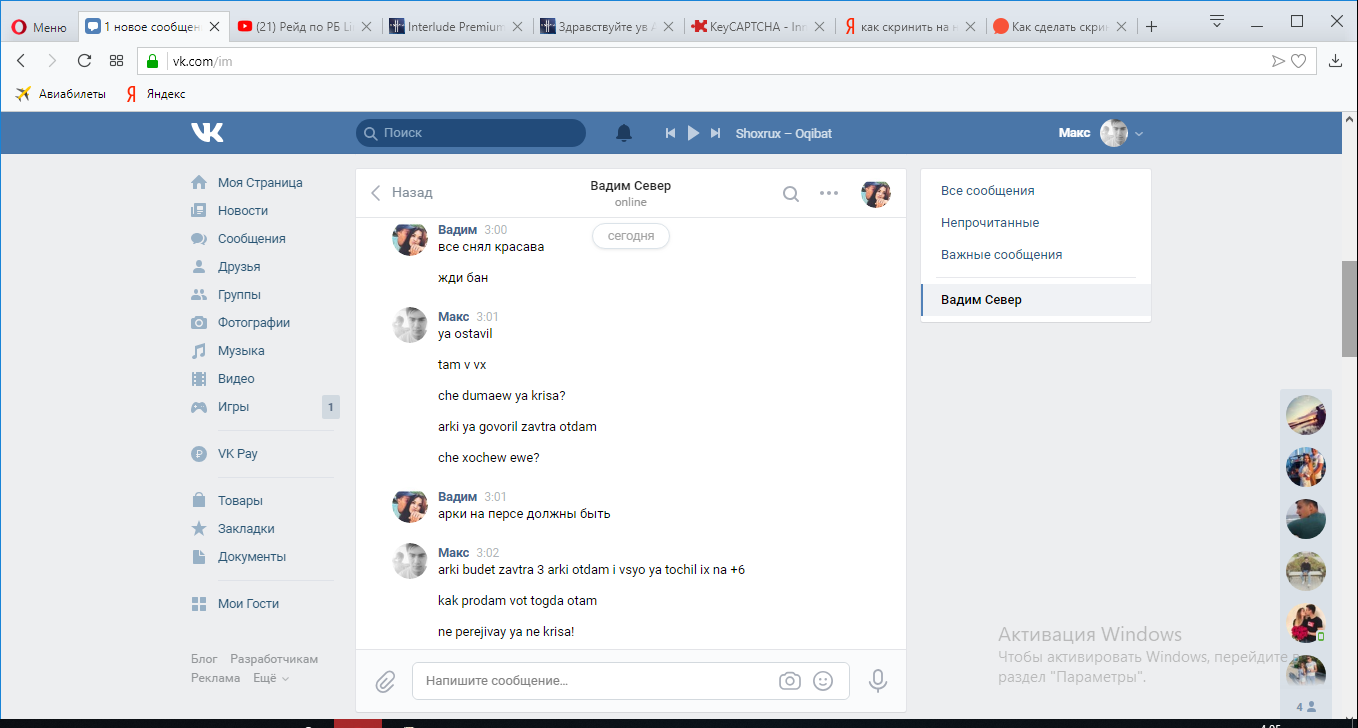Screen dimensions: 1358x728
Task: Open the notifications bell
Action: click(624, 133)
